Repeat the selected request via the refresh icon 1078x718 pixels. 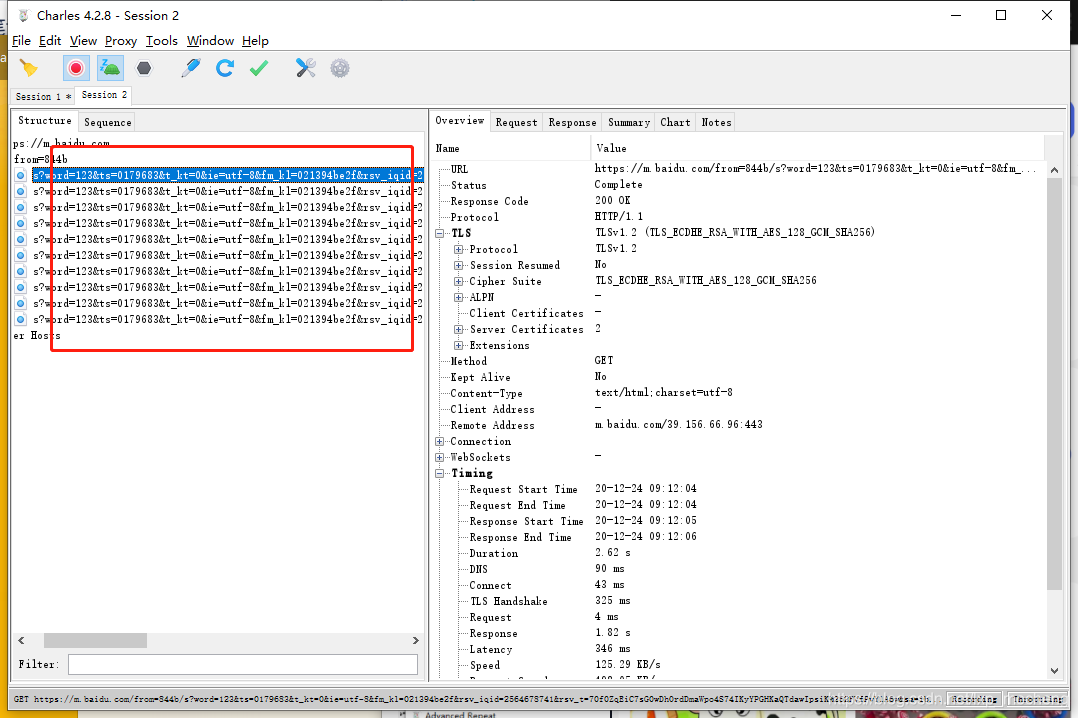225,68
